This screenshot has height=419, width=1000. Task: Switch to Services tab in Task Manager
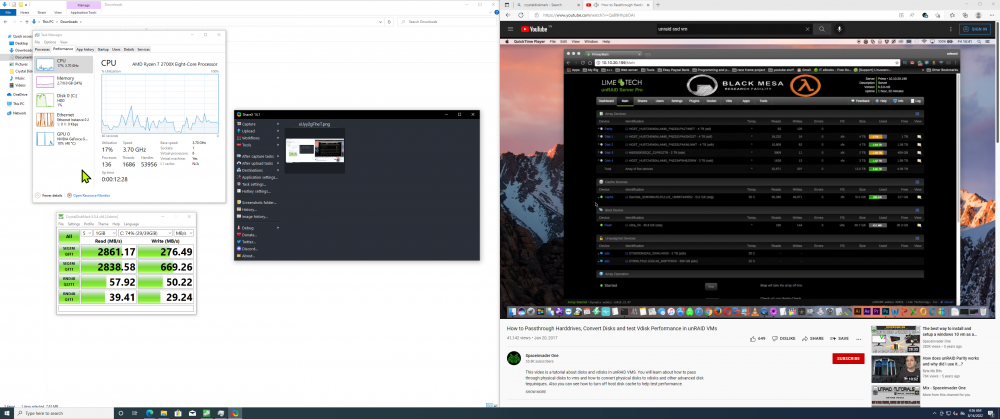[x=143, y=49]
